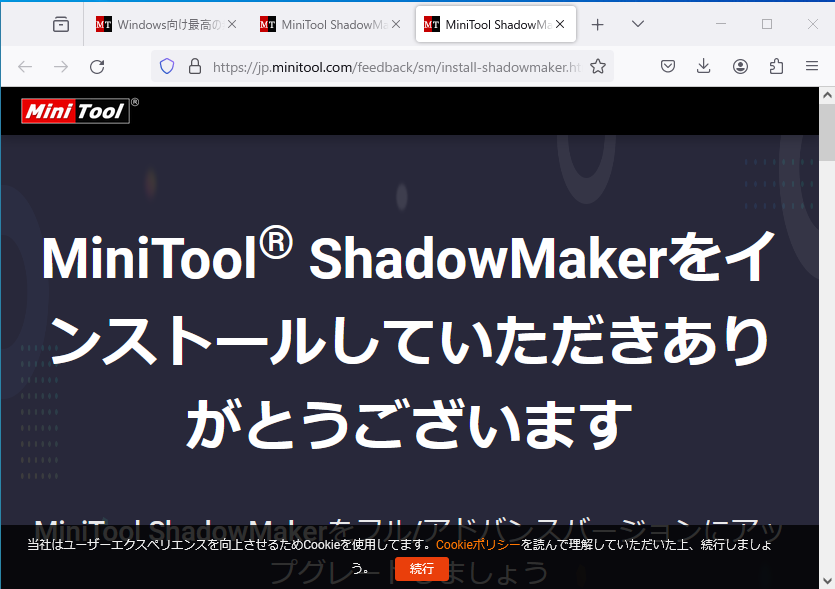This screenshot has width=835, height=589.
Task: Switch to the Windows向け最高の tab
Action: coord(166,24)
